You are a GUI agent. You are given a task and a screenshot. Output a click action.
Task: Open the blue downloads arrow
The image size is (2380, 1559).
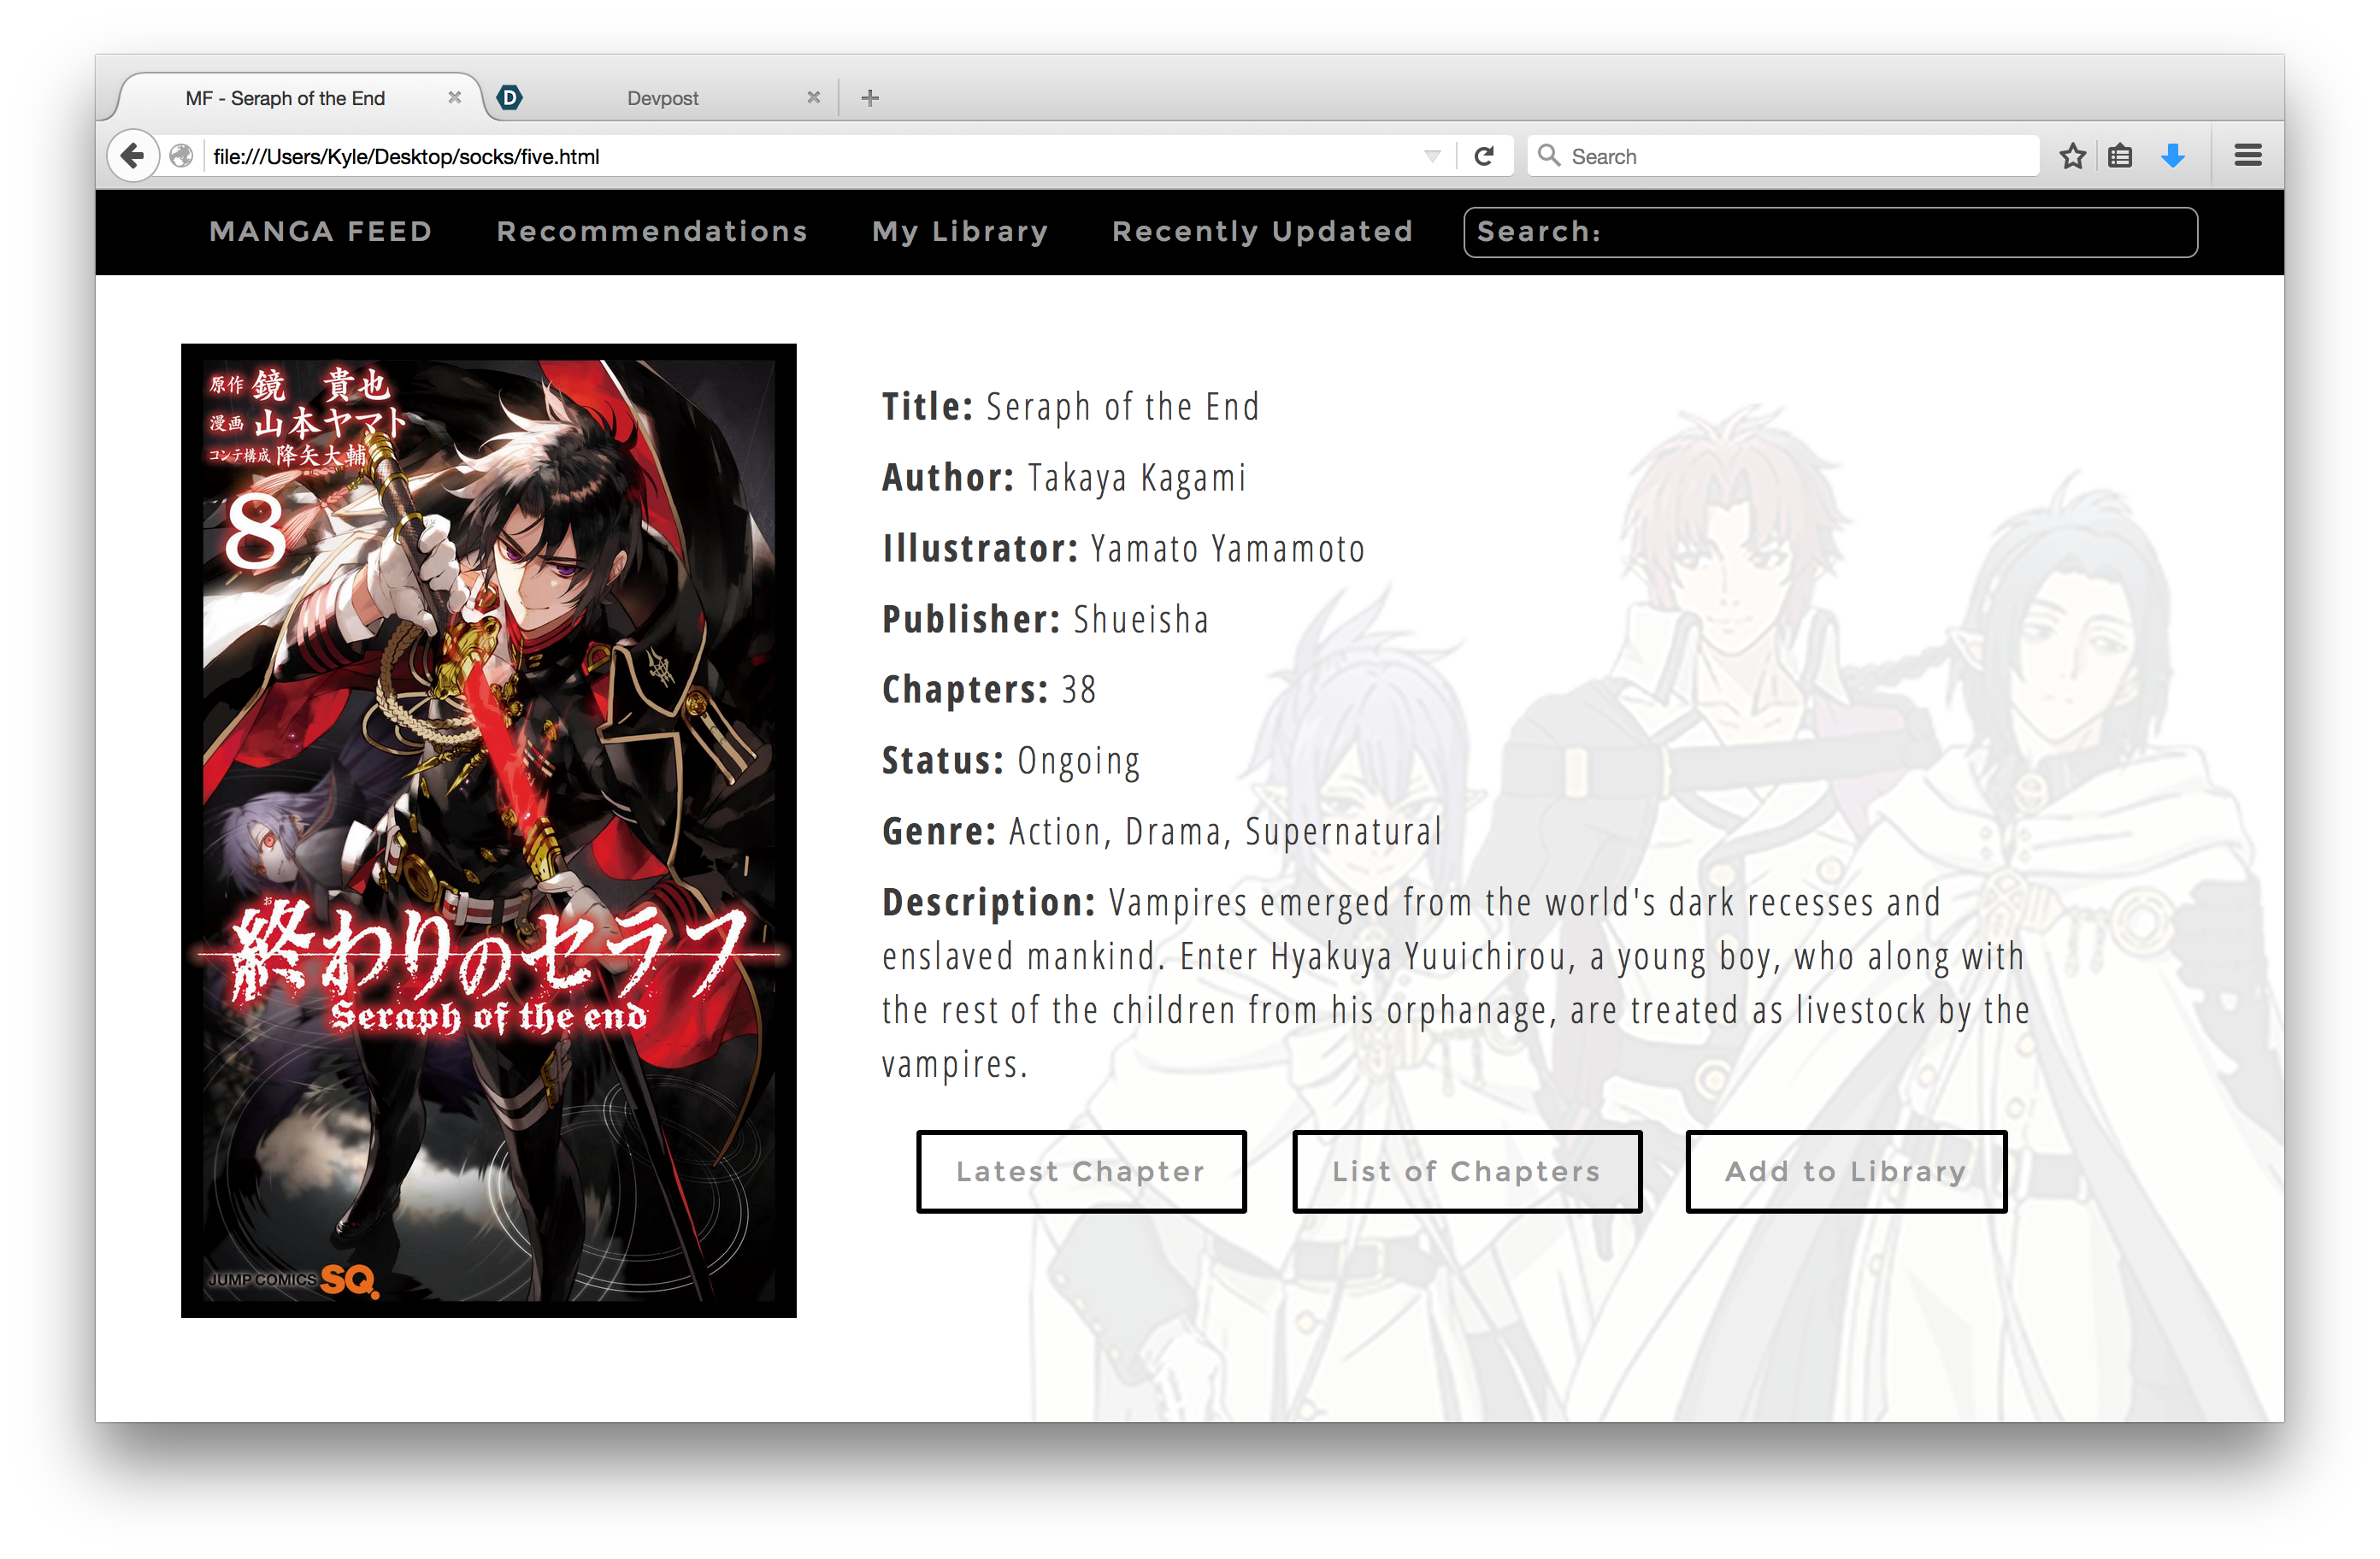[x=2172, y=156]
